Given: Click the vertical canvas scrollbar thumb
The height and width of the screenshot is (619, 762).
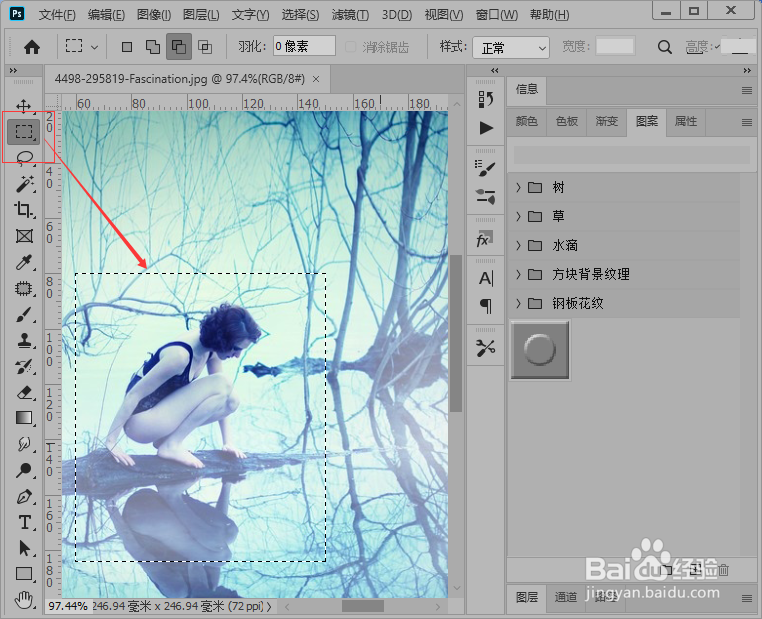Looking at the screenshot, I should coord(455,334).
